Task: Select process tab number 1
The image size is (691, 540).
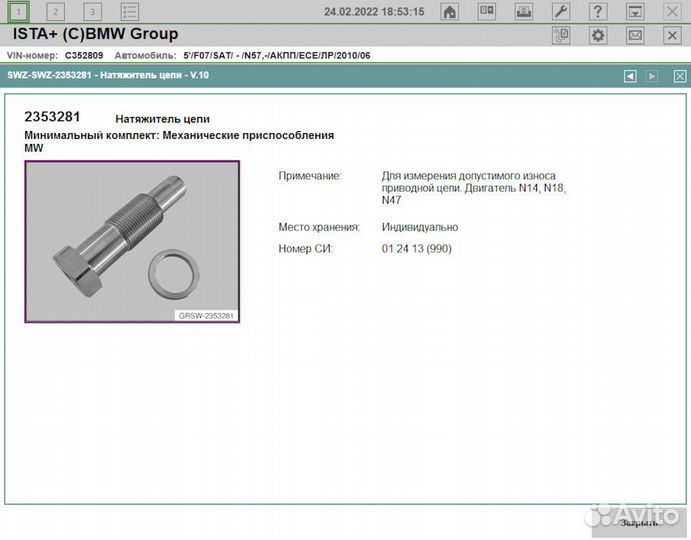Action: [x=19, y=11]
